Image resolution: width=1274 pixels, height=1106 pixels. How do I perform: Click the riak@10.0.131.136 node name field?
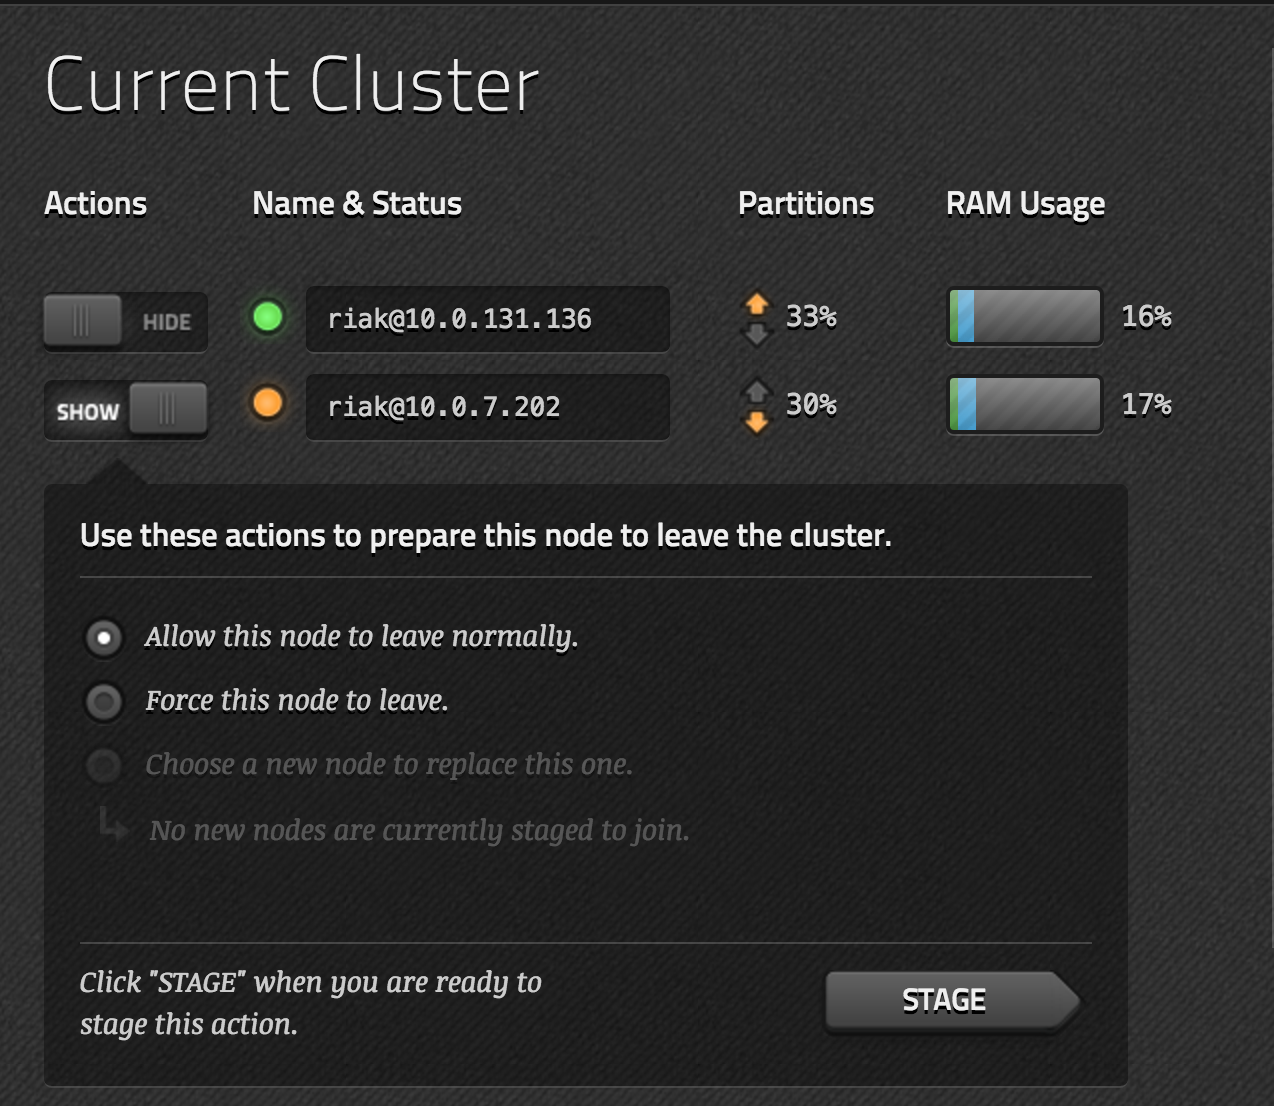tap(487, 319)
